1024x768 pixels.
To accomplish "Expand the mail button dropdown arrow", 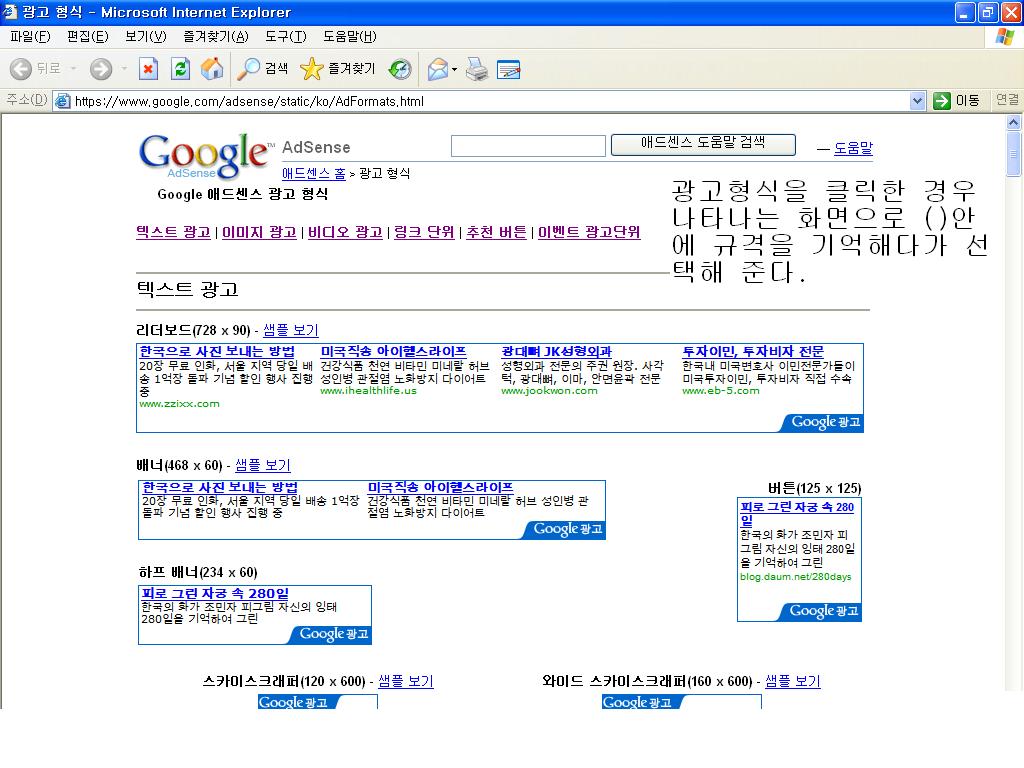I will 454,69.
